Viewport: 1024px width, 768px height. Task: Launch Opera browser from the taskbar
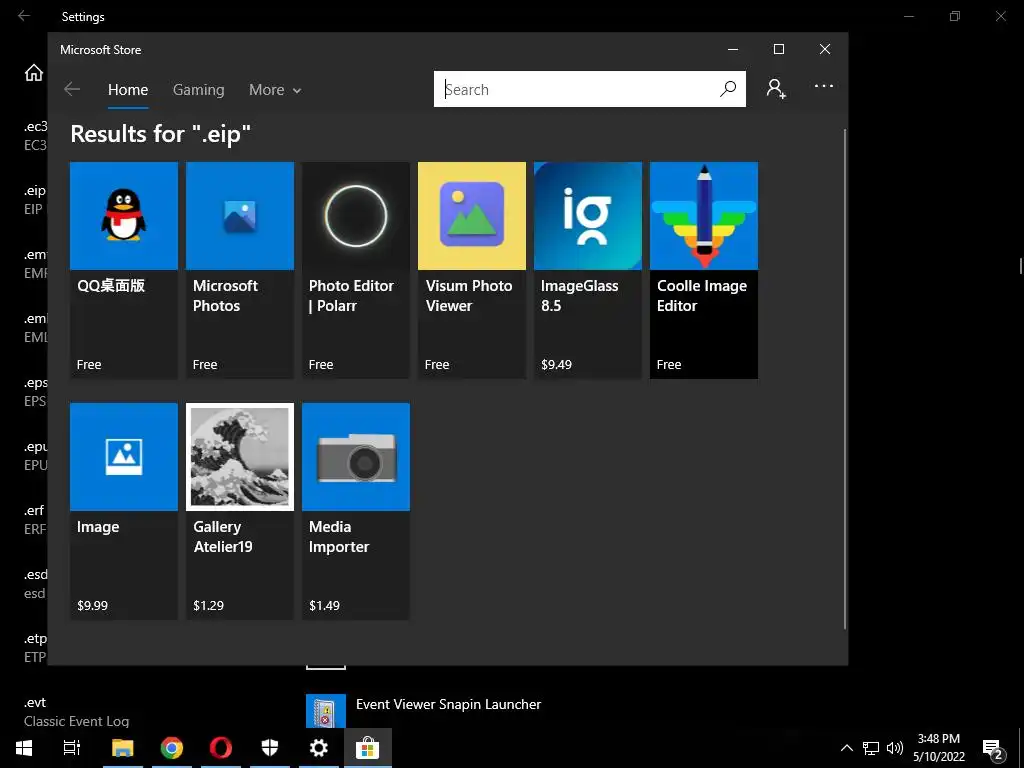pos(221,748)
